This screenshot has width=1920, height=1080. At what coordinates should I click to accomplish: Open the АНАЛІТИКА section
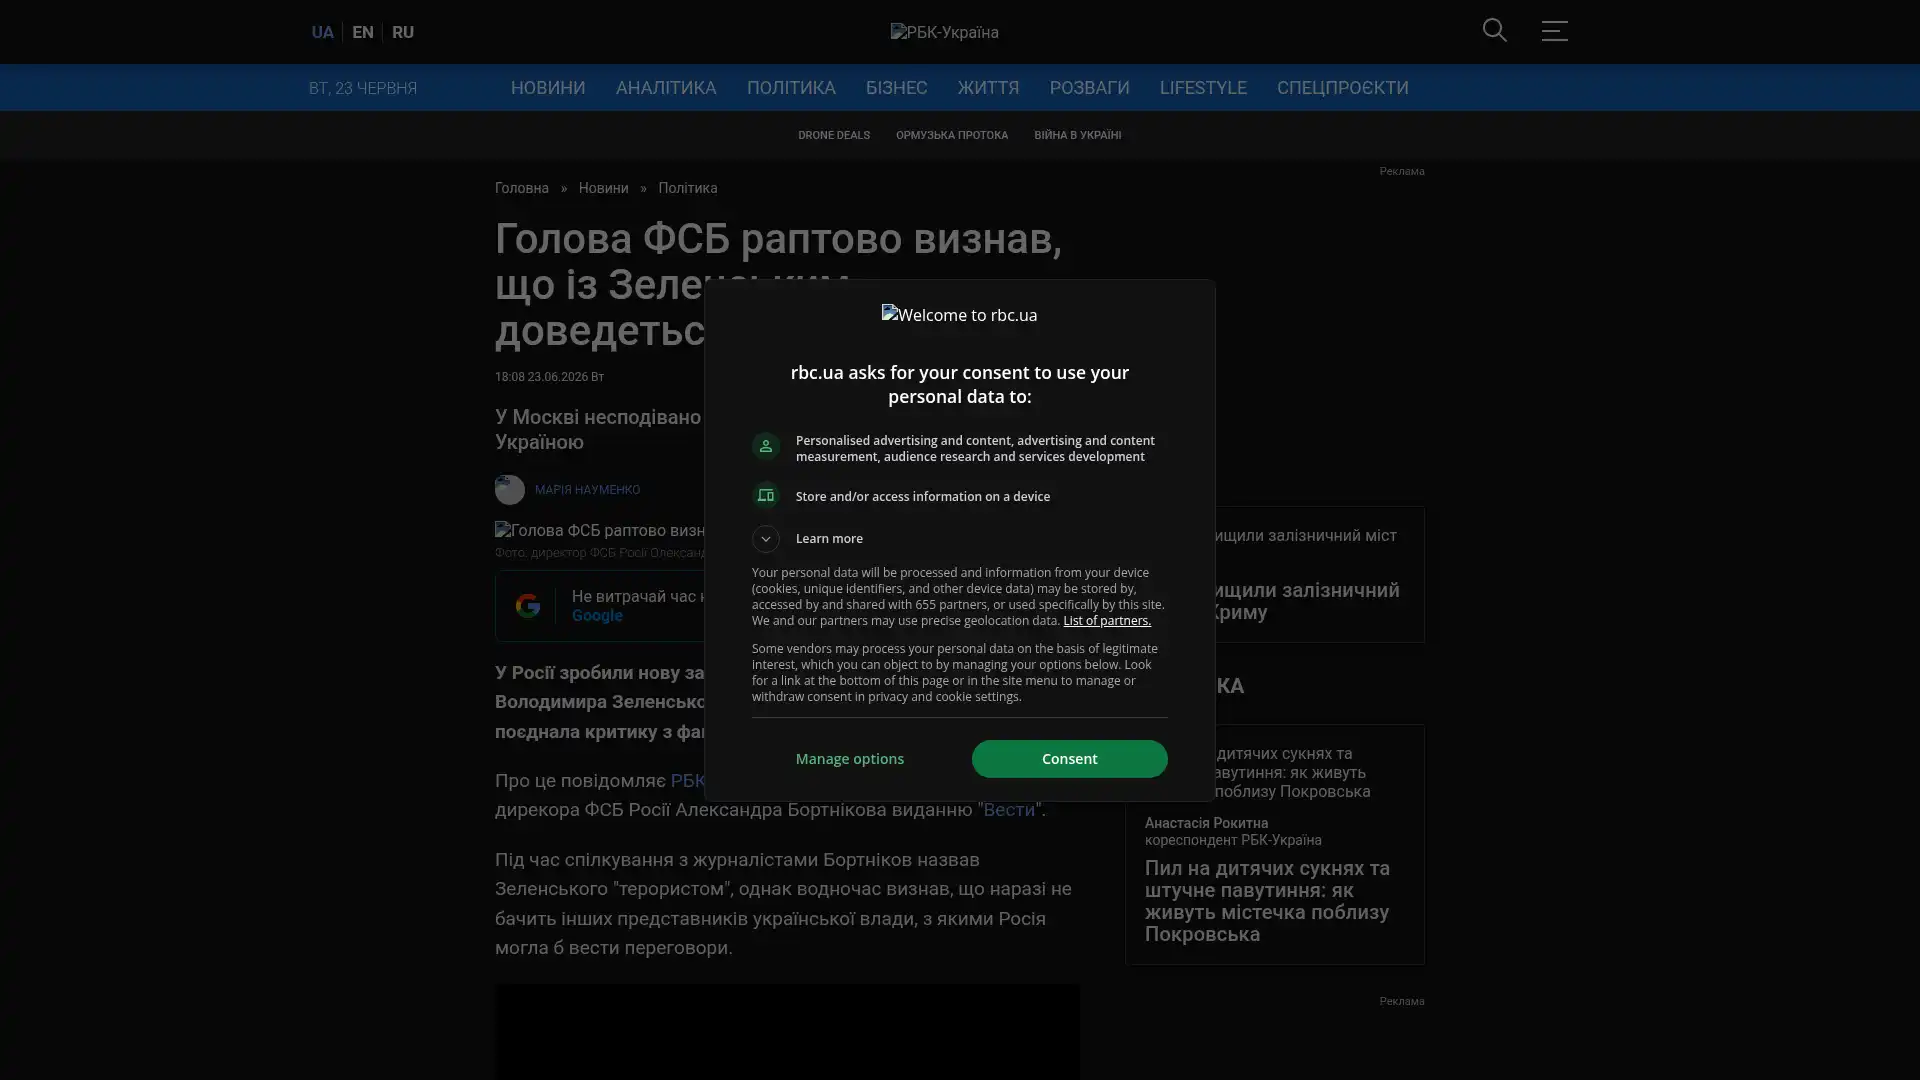tap(666, 88)
